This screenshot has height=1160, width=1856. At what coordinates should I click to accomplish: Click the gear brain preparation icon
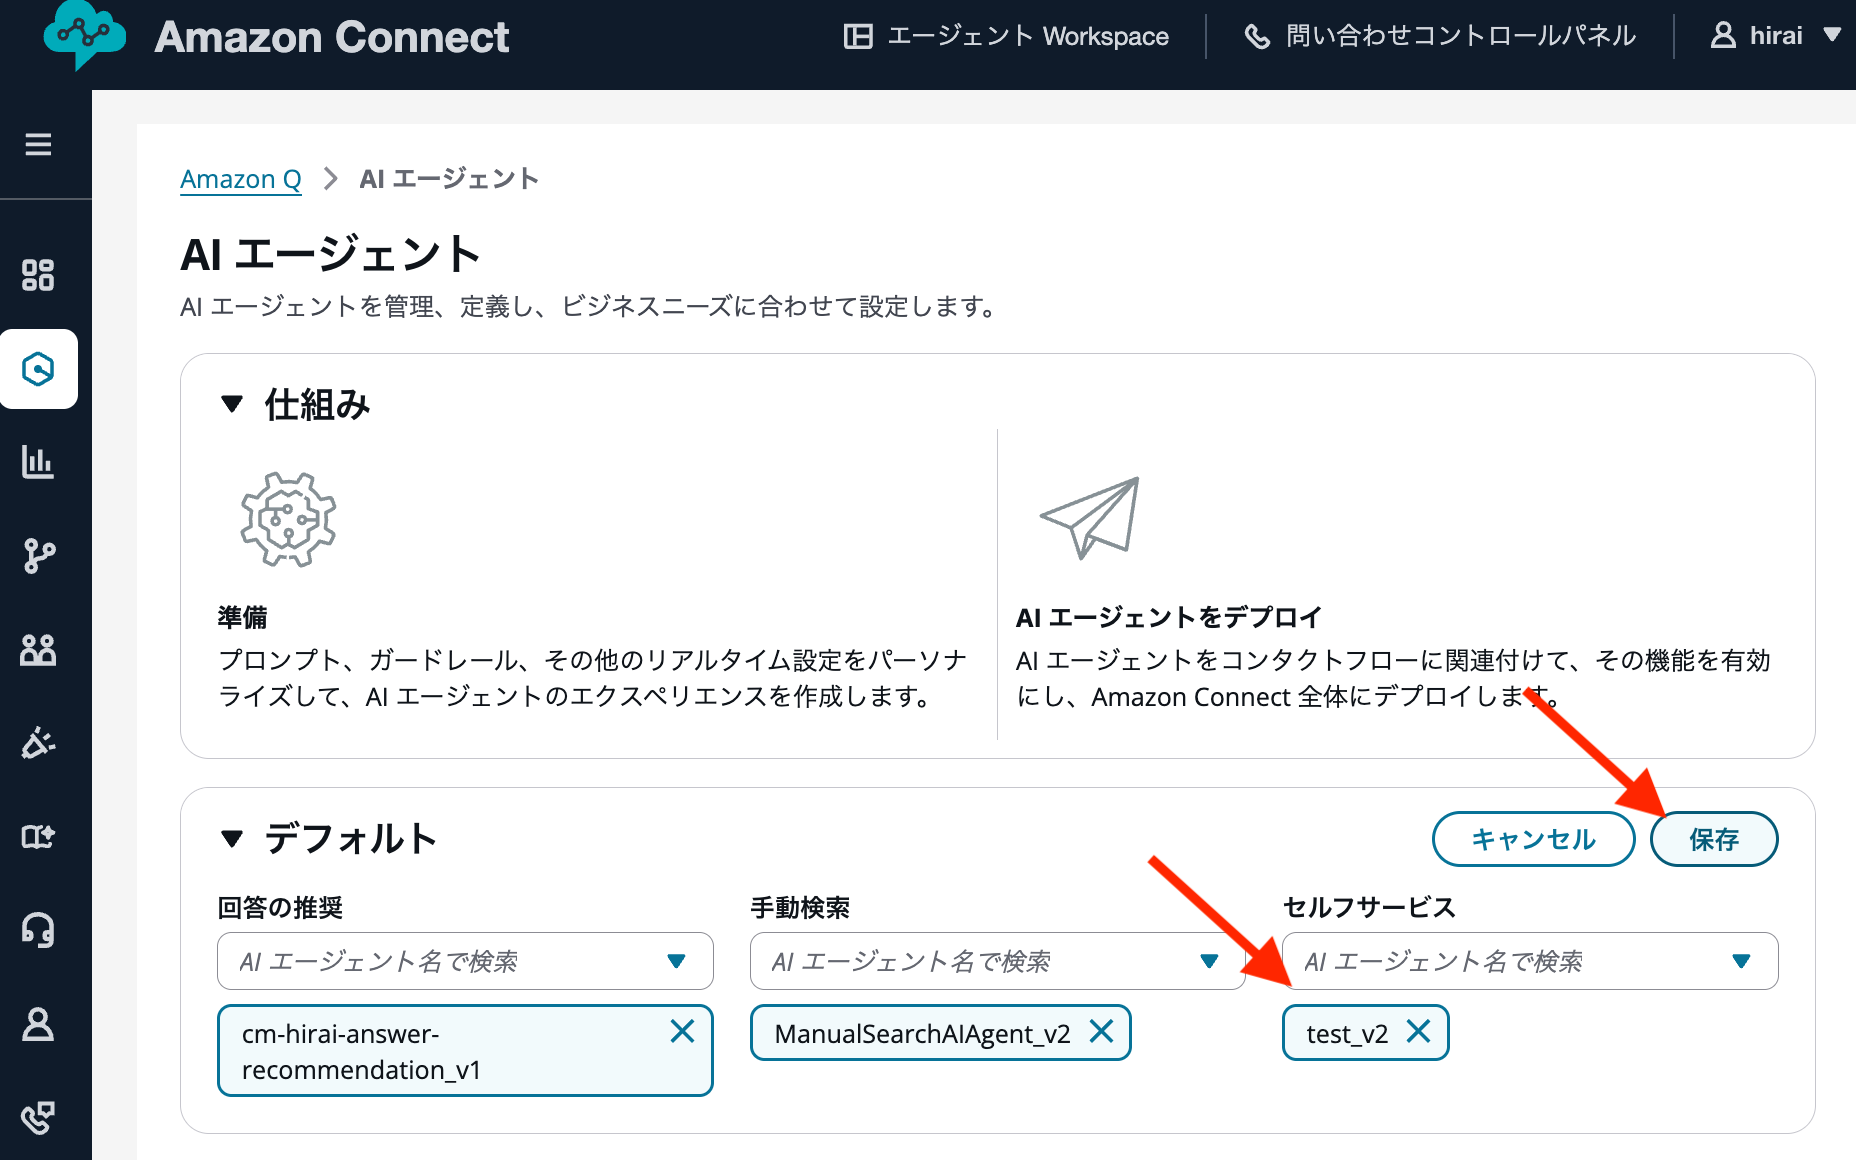(x=288, y=519)
